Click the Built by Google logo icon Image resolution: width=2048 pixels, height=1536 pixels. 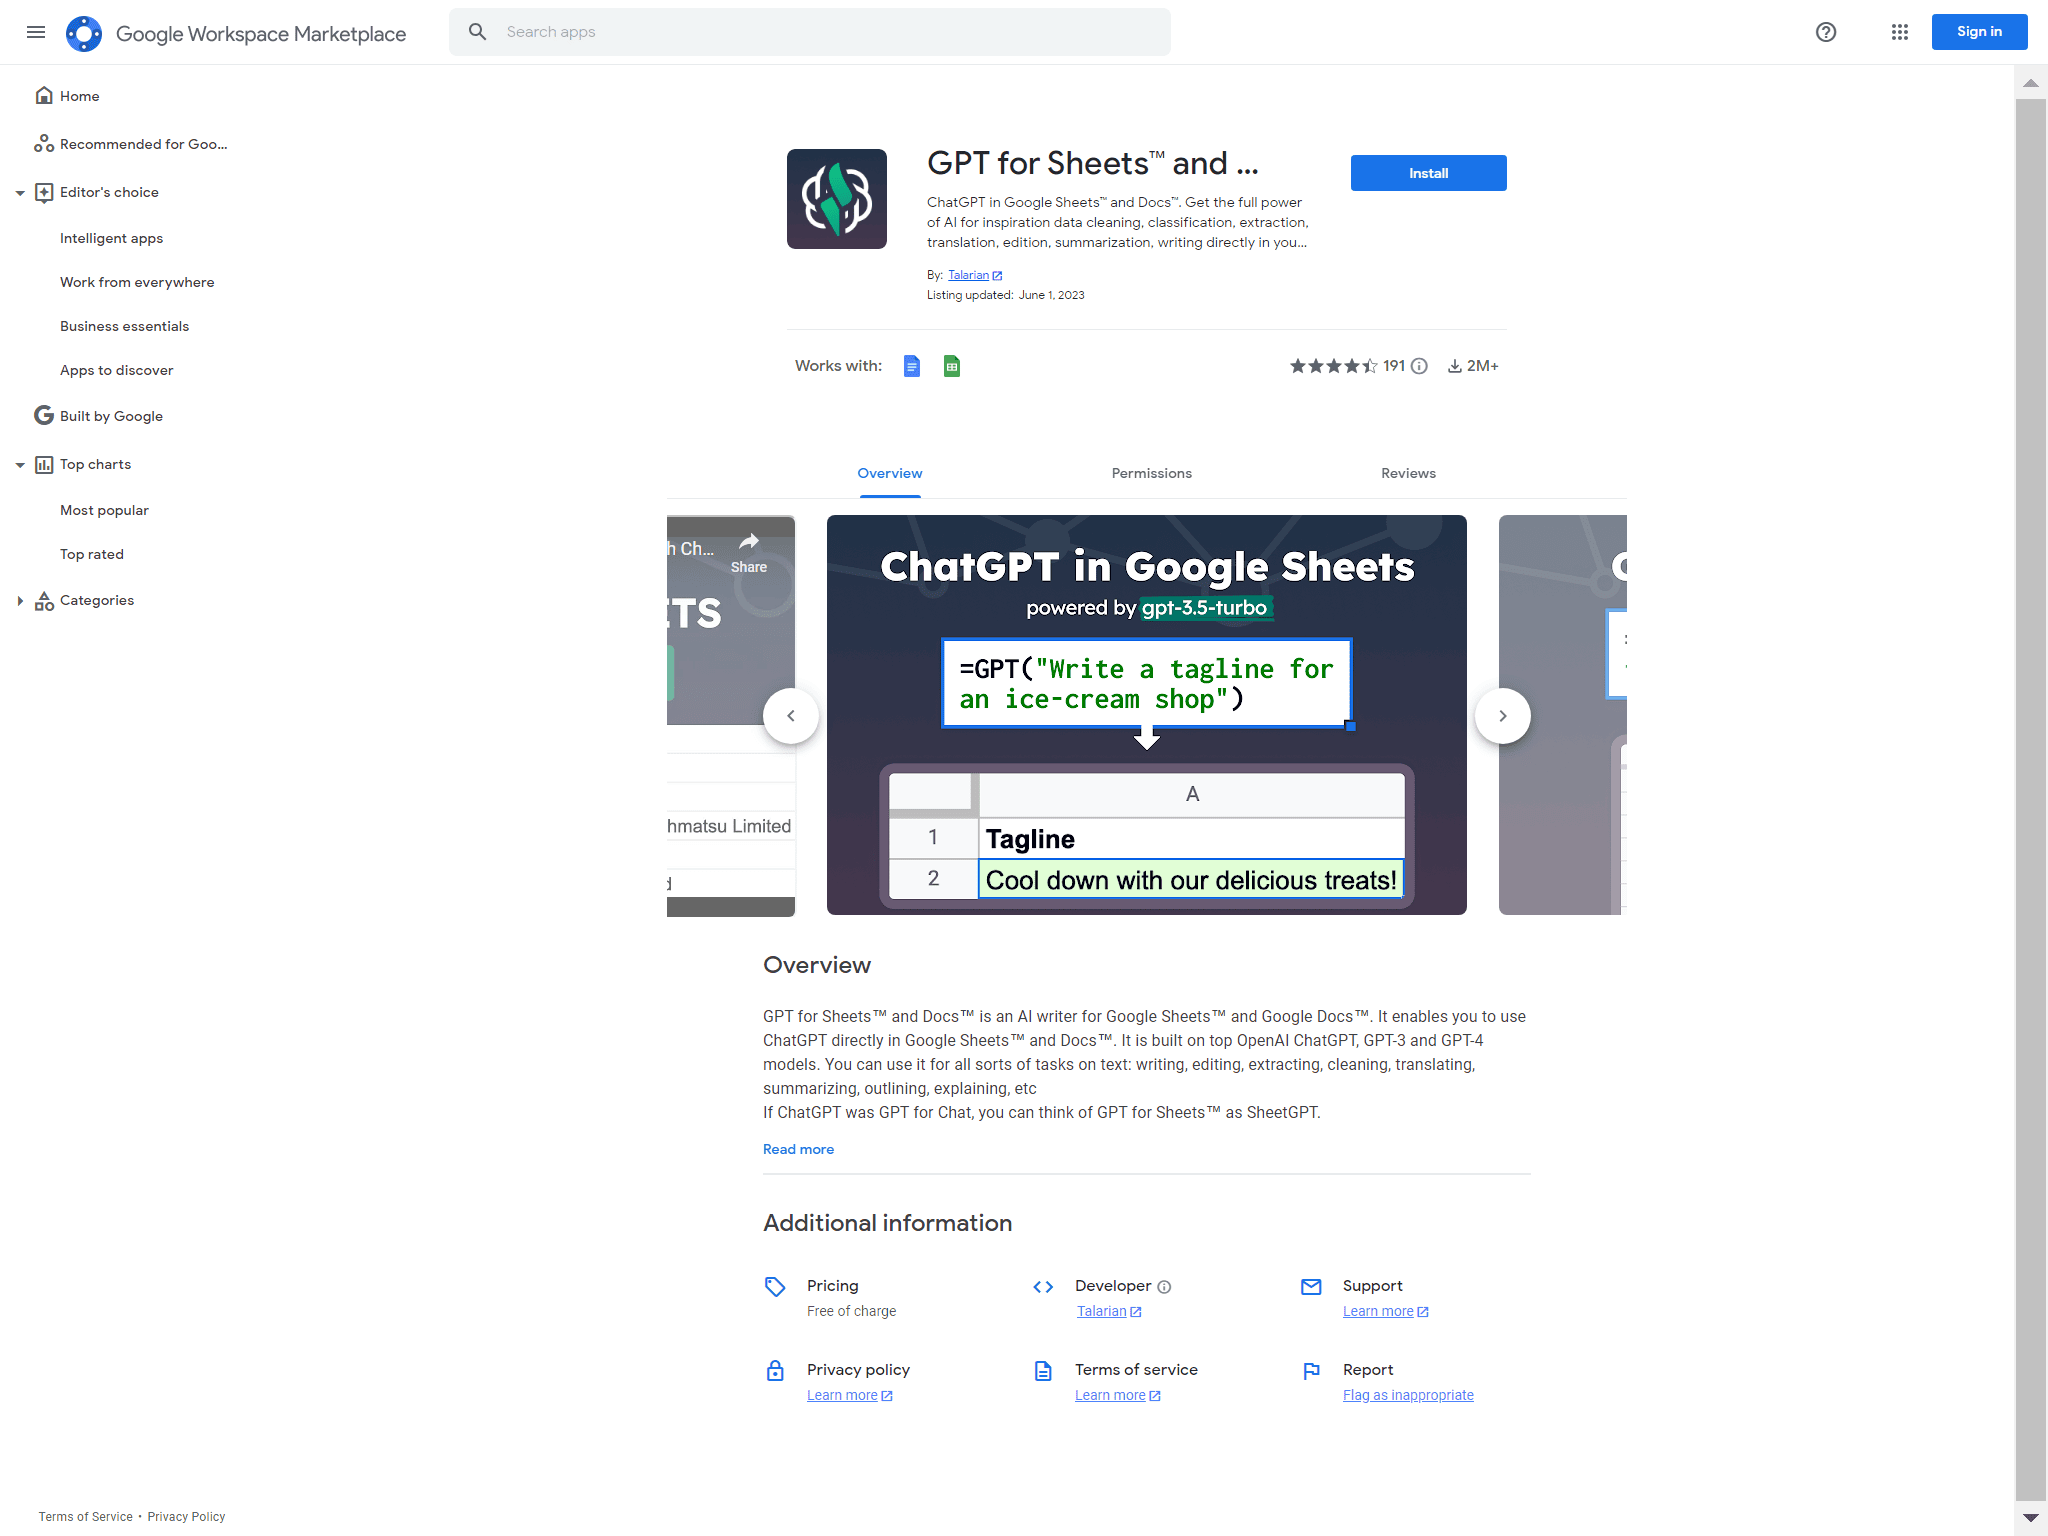tap(44, 415)
